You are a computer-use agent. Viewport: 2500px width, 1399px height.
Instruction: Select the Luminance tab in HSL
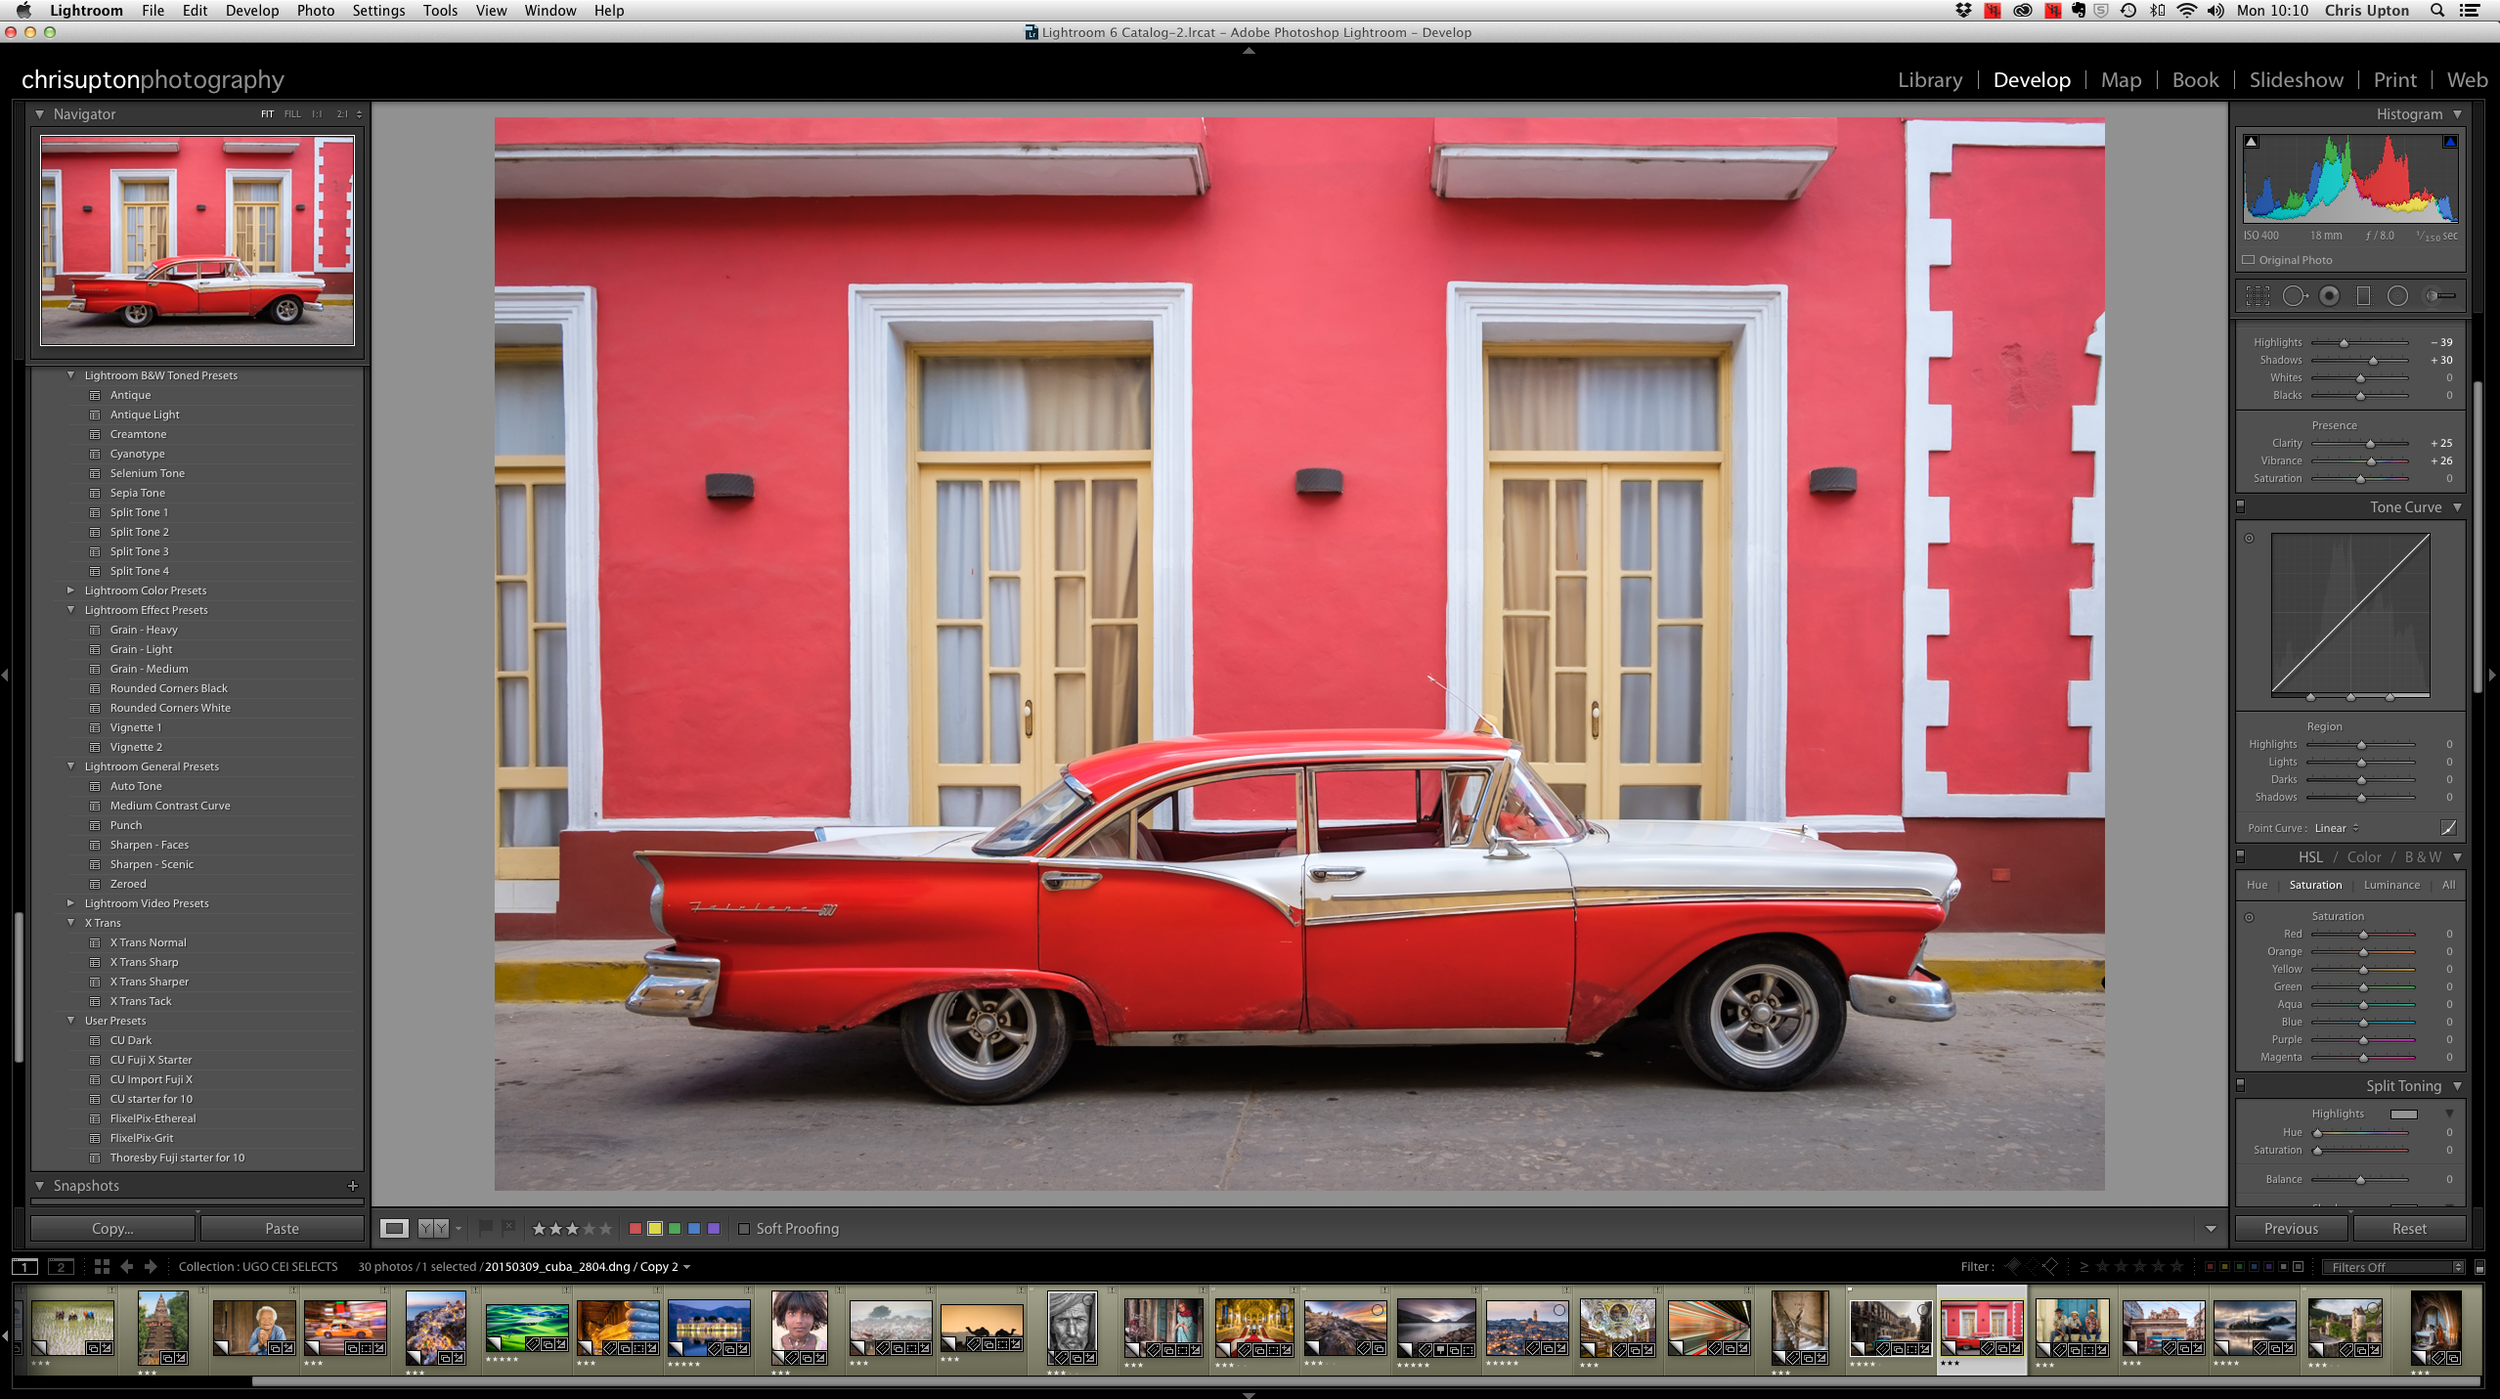click(x=2391, y=885)
